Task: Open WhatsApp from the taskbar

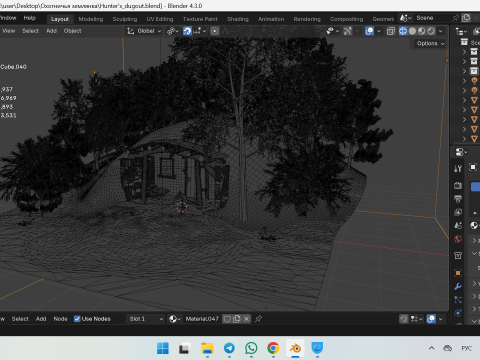Action: 251,348
